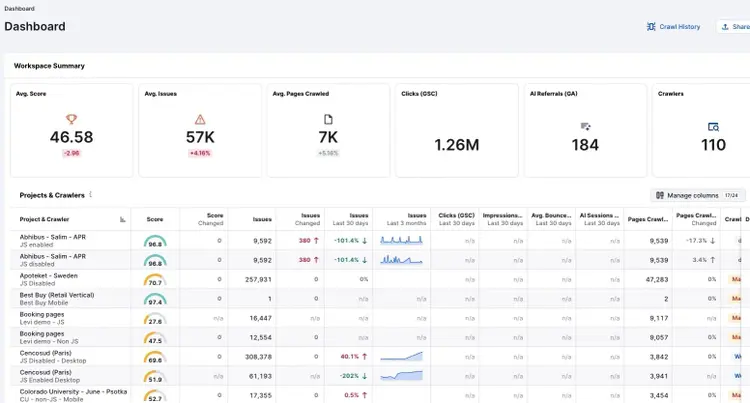Click score gauge for Apoteket - Sweden

click(x=155, y=280)
